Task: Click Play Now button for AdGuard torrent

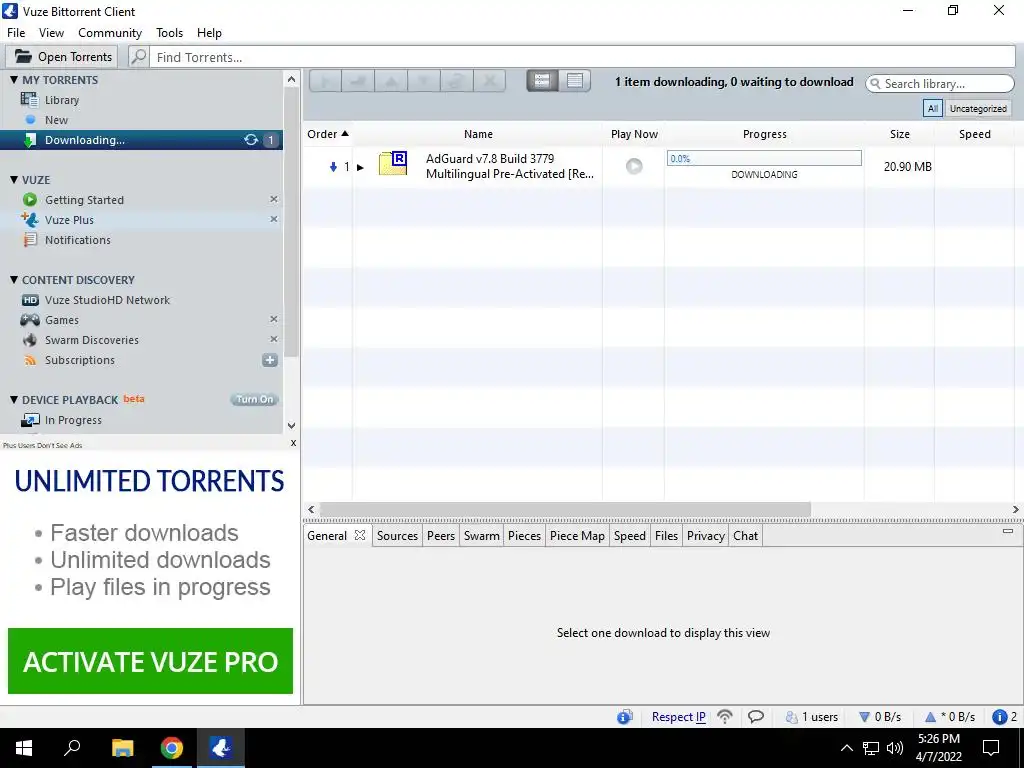Action: (633, 166)
